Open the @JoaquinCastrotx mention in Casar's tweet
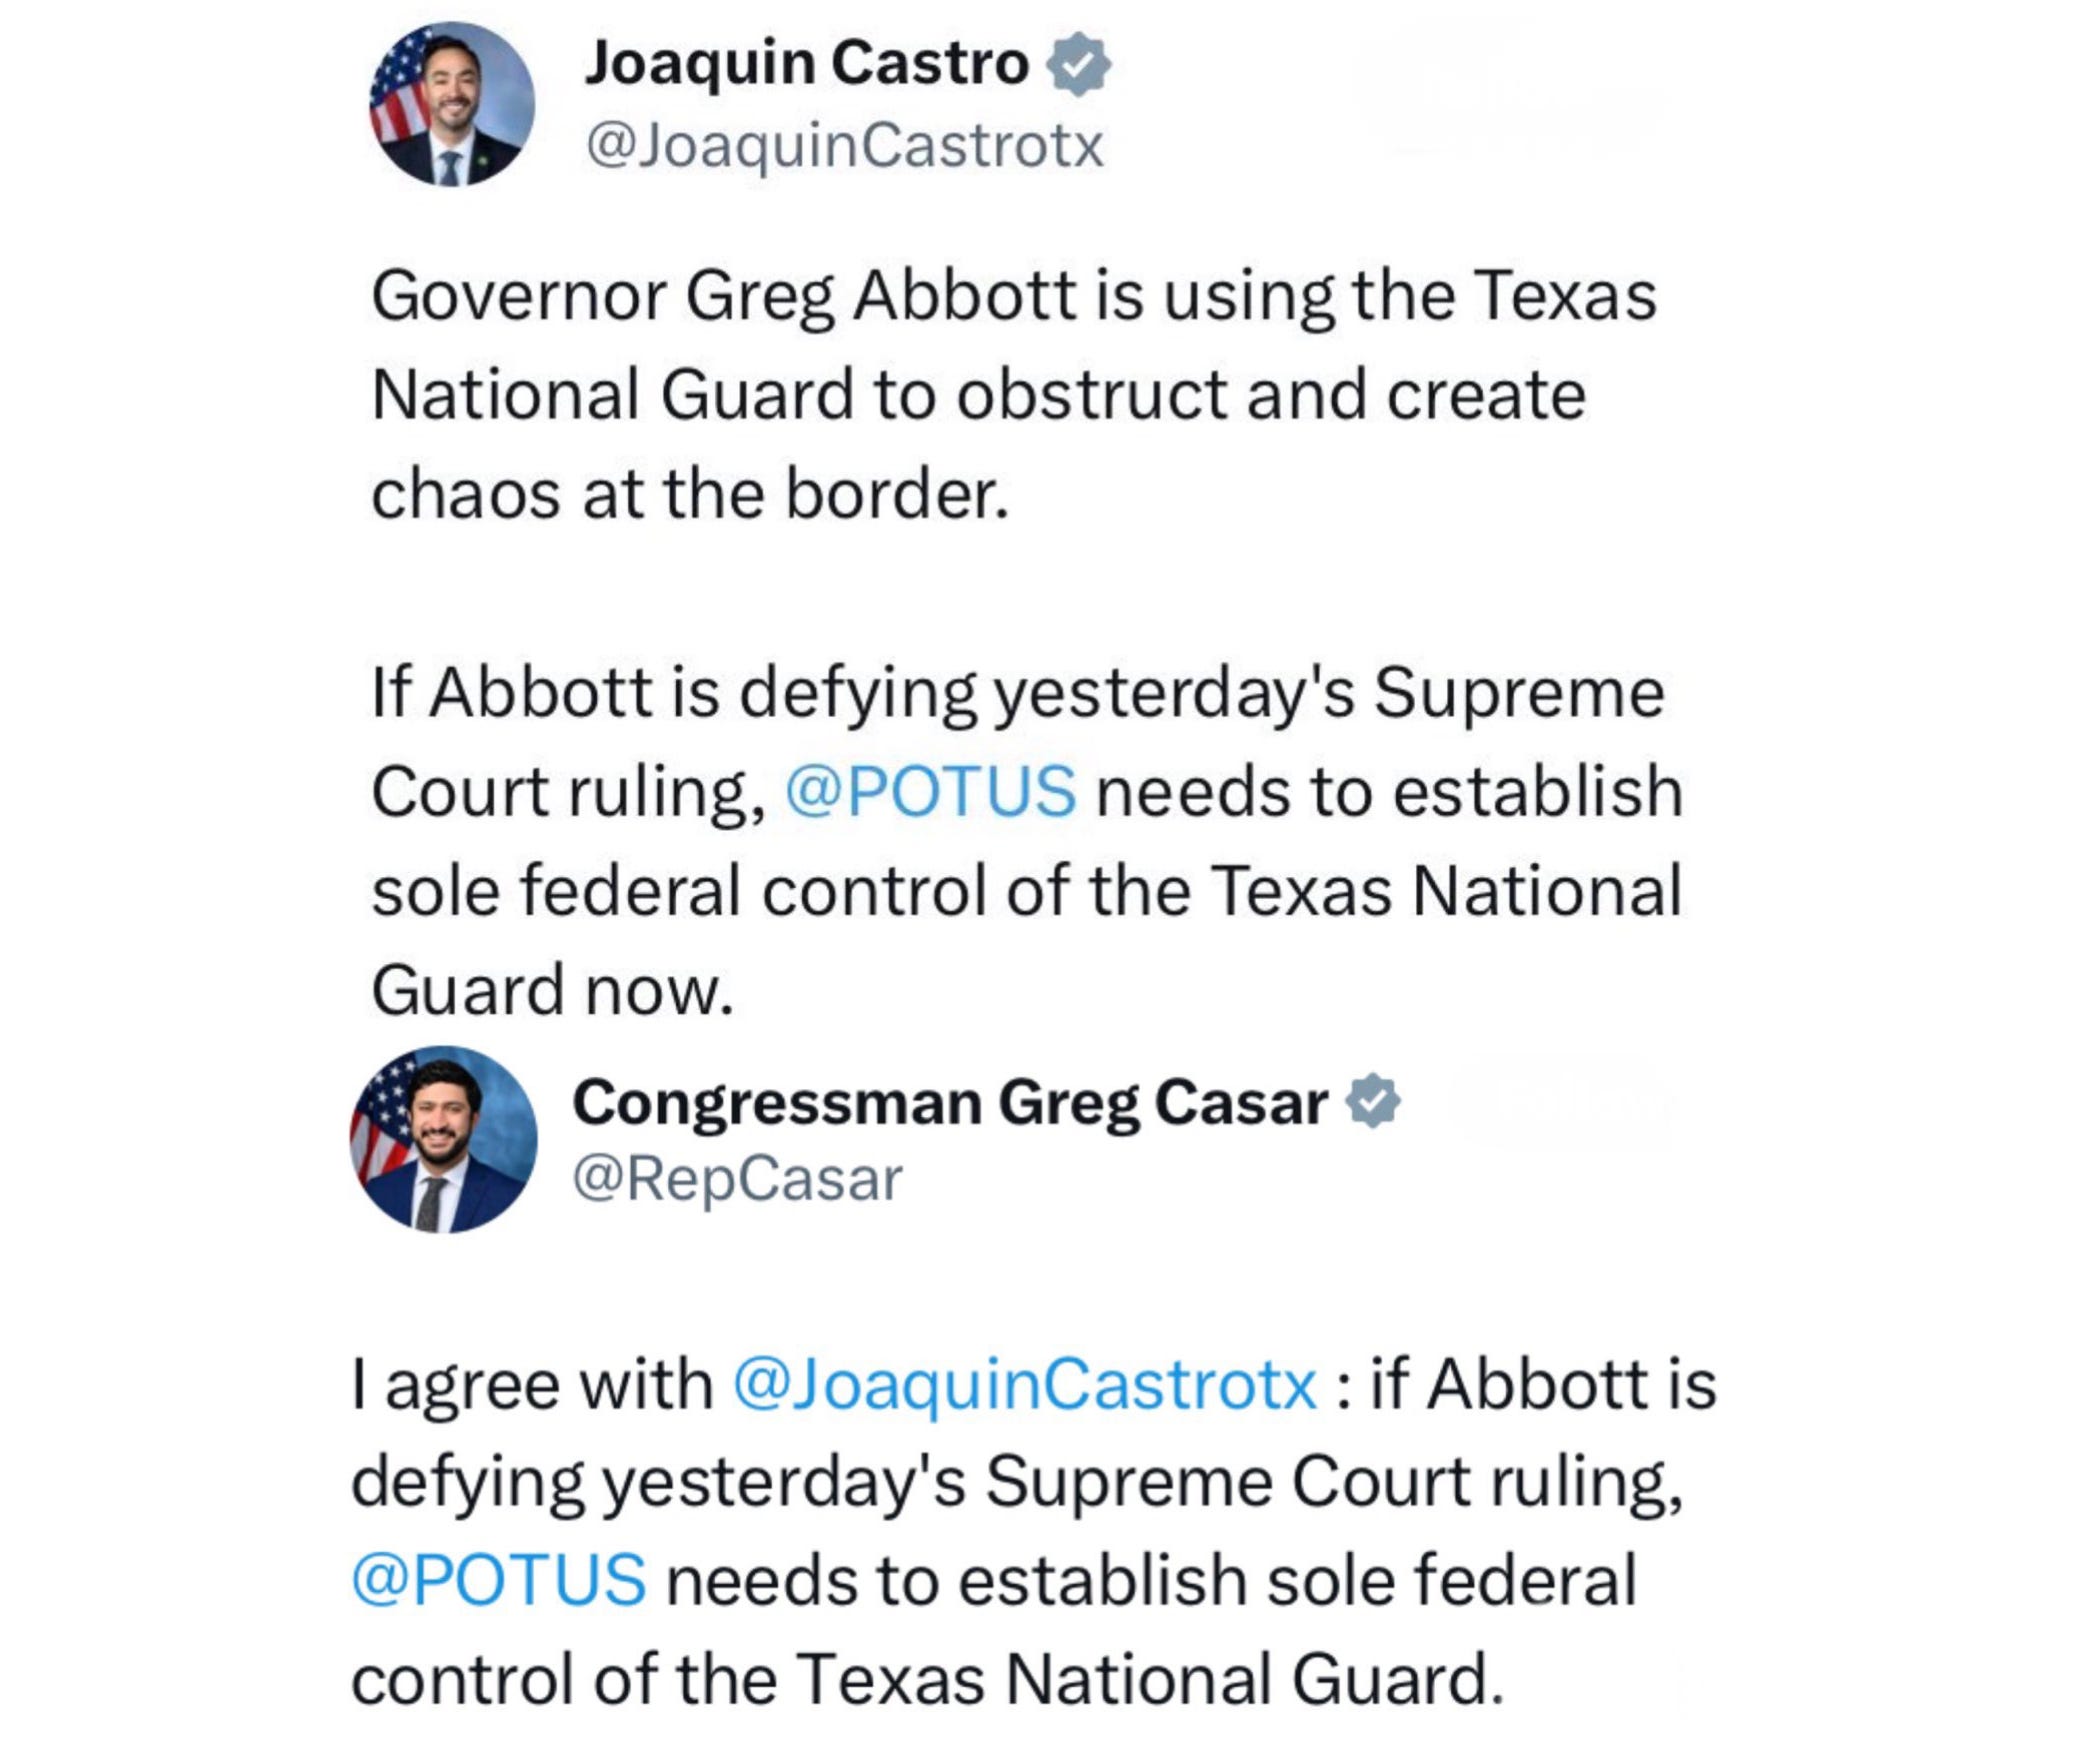Image resolution: width=2074 pixels, height=1738 pixels. coord(1024,1384)
